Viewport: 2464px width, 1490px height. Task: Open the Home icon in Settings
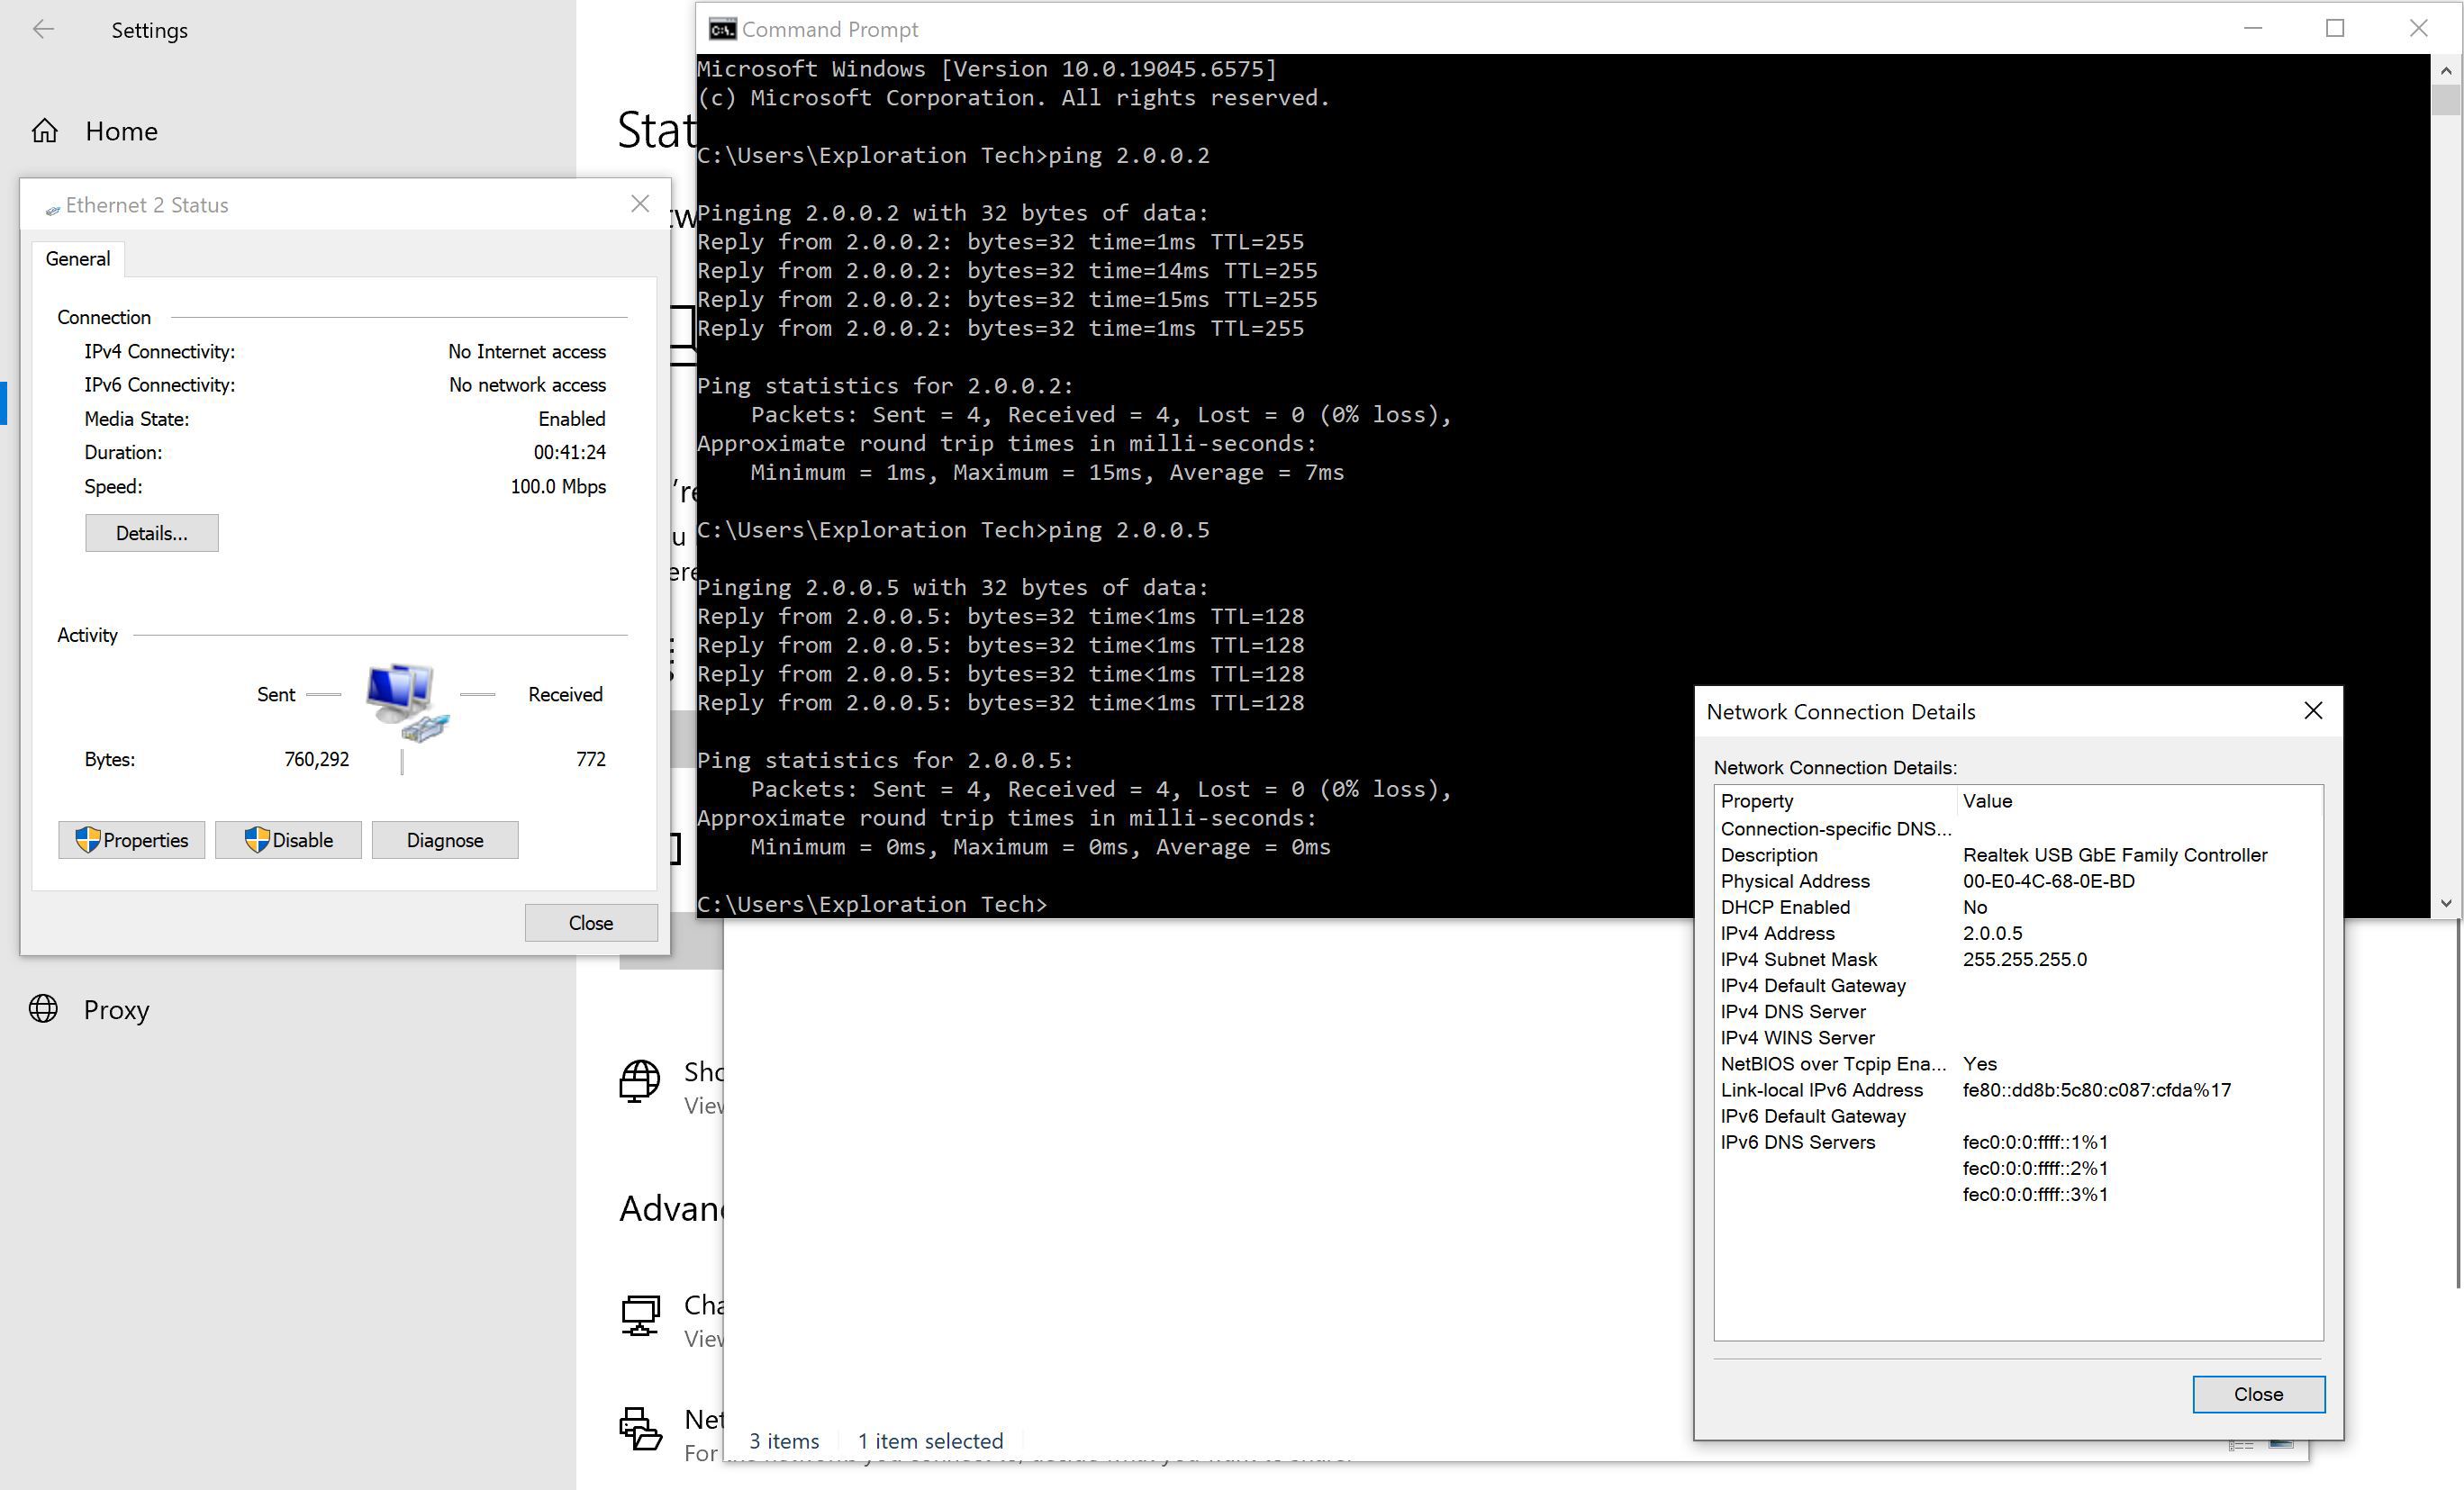coord(45,131)
